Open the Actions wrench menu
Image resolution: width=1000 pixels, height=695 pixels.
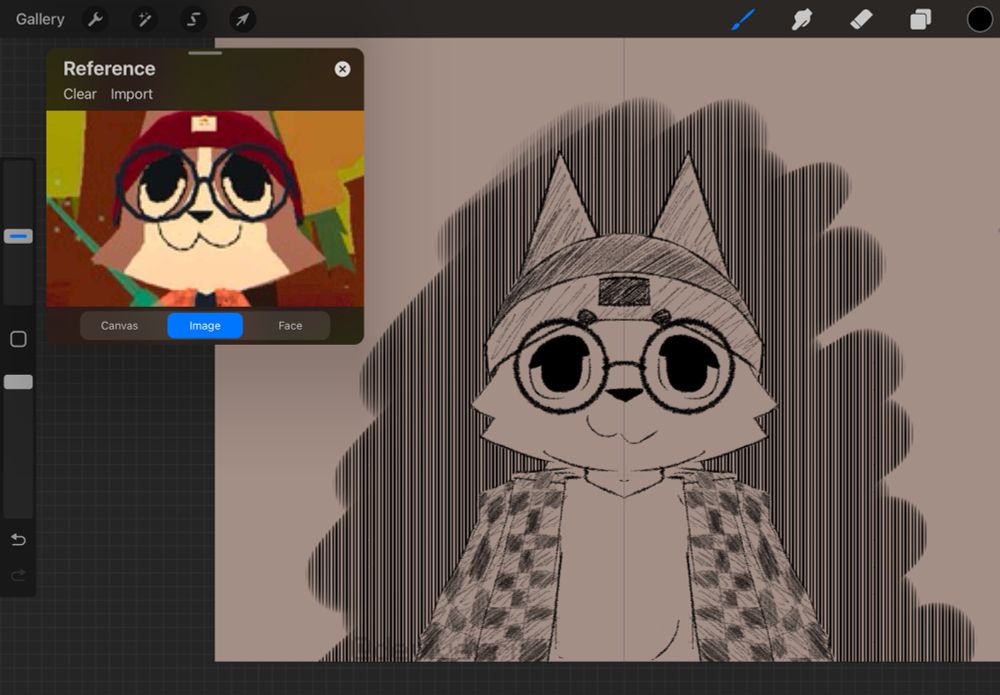[x=95, y=19]
